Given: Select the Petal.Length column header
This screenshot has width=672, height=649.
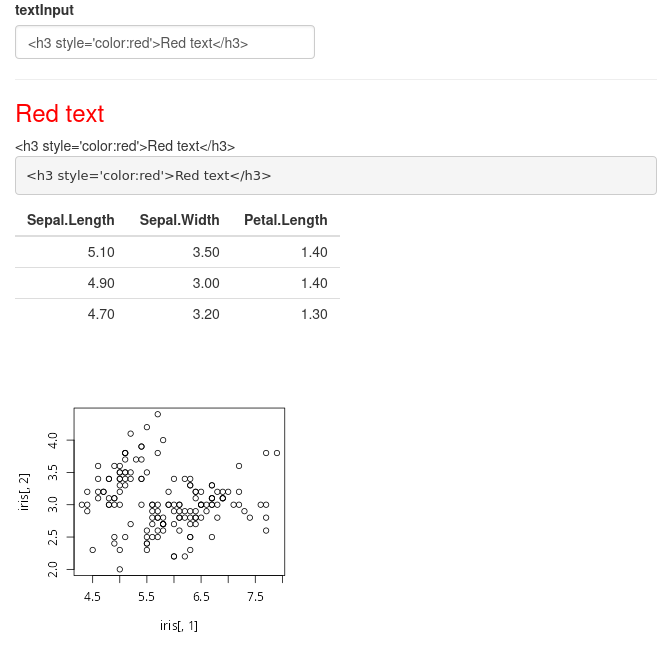Looking at the screenshot, I should point(286,220).
